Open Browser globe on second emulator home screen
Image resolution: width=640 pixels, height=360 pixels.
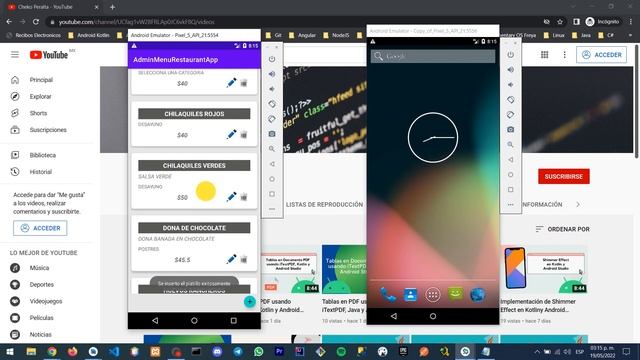[478, 294]
